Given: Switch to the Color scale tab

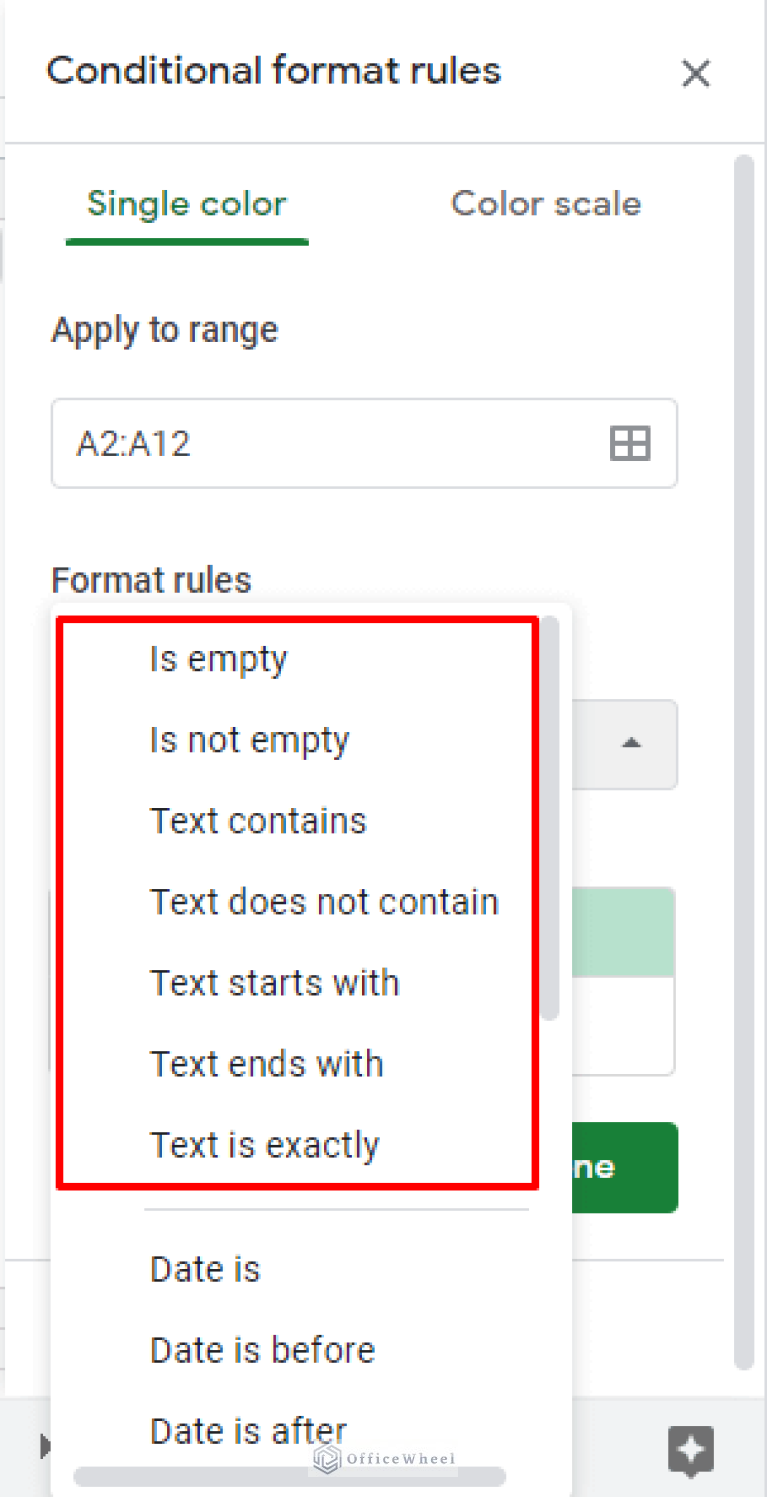Looking at the screenshot, I should pyautogui.click(x=545, y=204).
